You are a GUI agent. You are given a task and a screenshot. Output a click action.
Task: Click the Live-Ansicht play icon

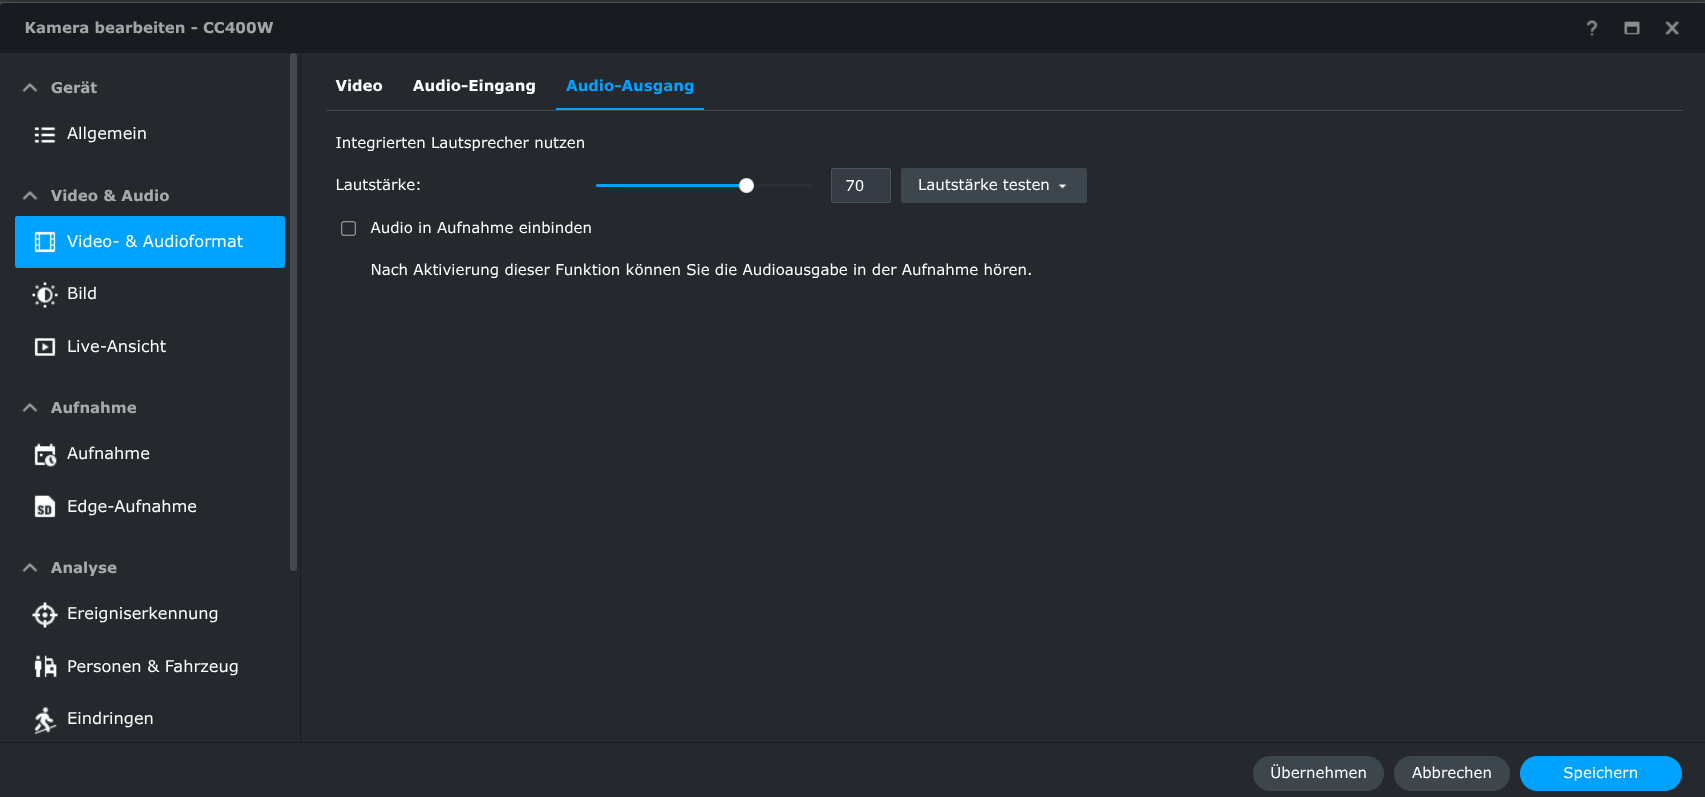(45, 347)
